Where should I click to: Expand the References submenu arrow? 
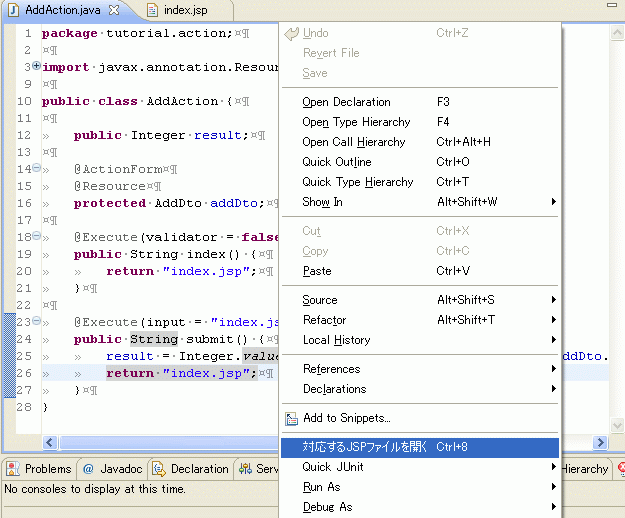[554, 369]
